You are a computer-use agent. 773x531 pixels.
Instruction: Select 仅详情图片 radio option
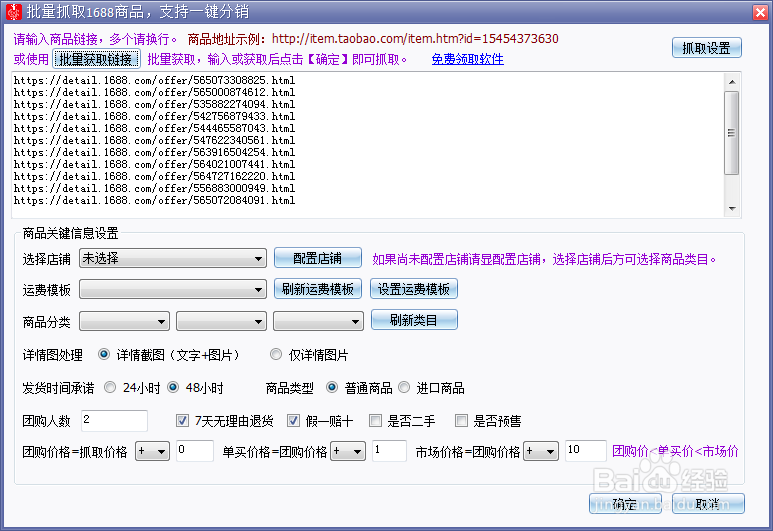(x=276, y=354)
